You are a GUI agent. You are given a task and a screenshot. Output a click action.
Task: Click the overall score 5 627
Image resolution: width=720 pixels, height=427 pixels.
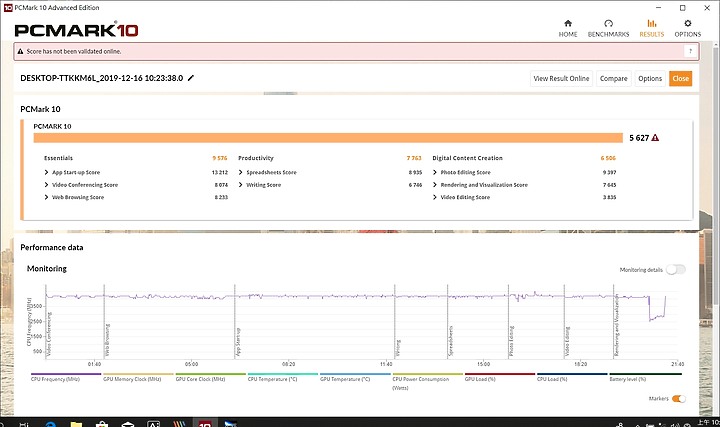639,138
